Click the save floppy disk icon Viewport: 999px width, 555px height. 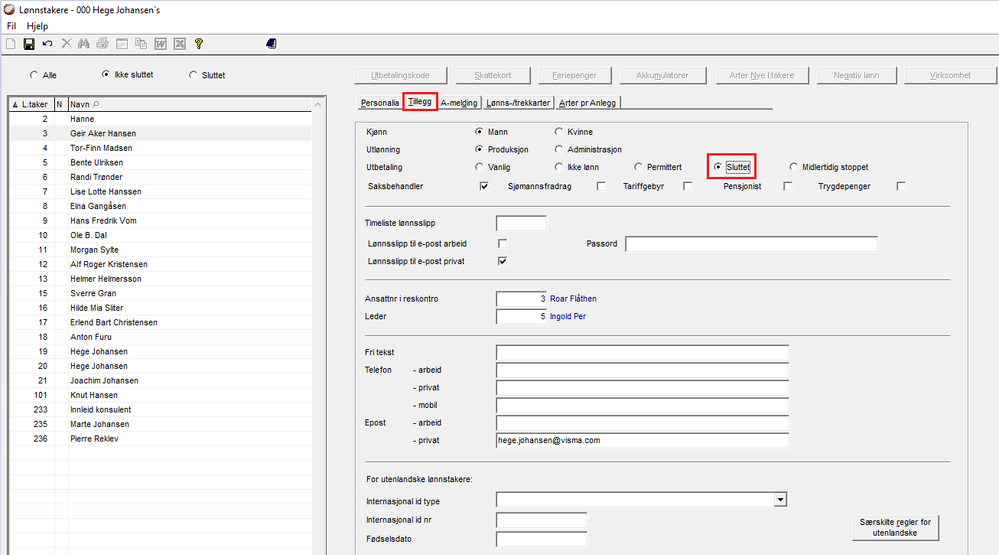pos(29,44)
